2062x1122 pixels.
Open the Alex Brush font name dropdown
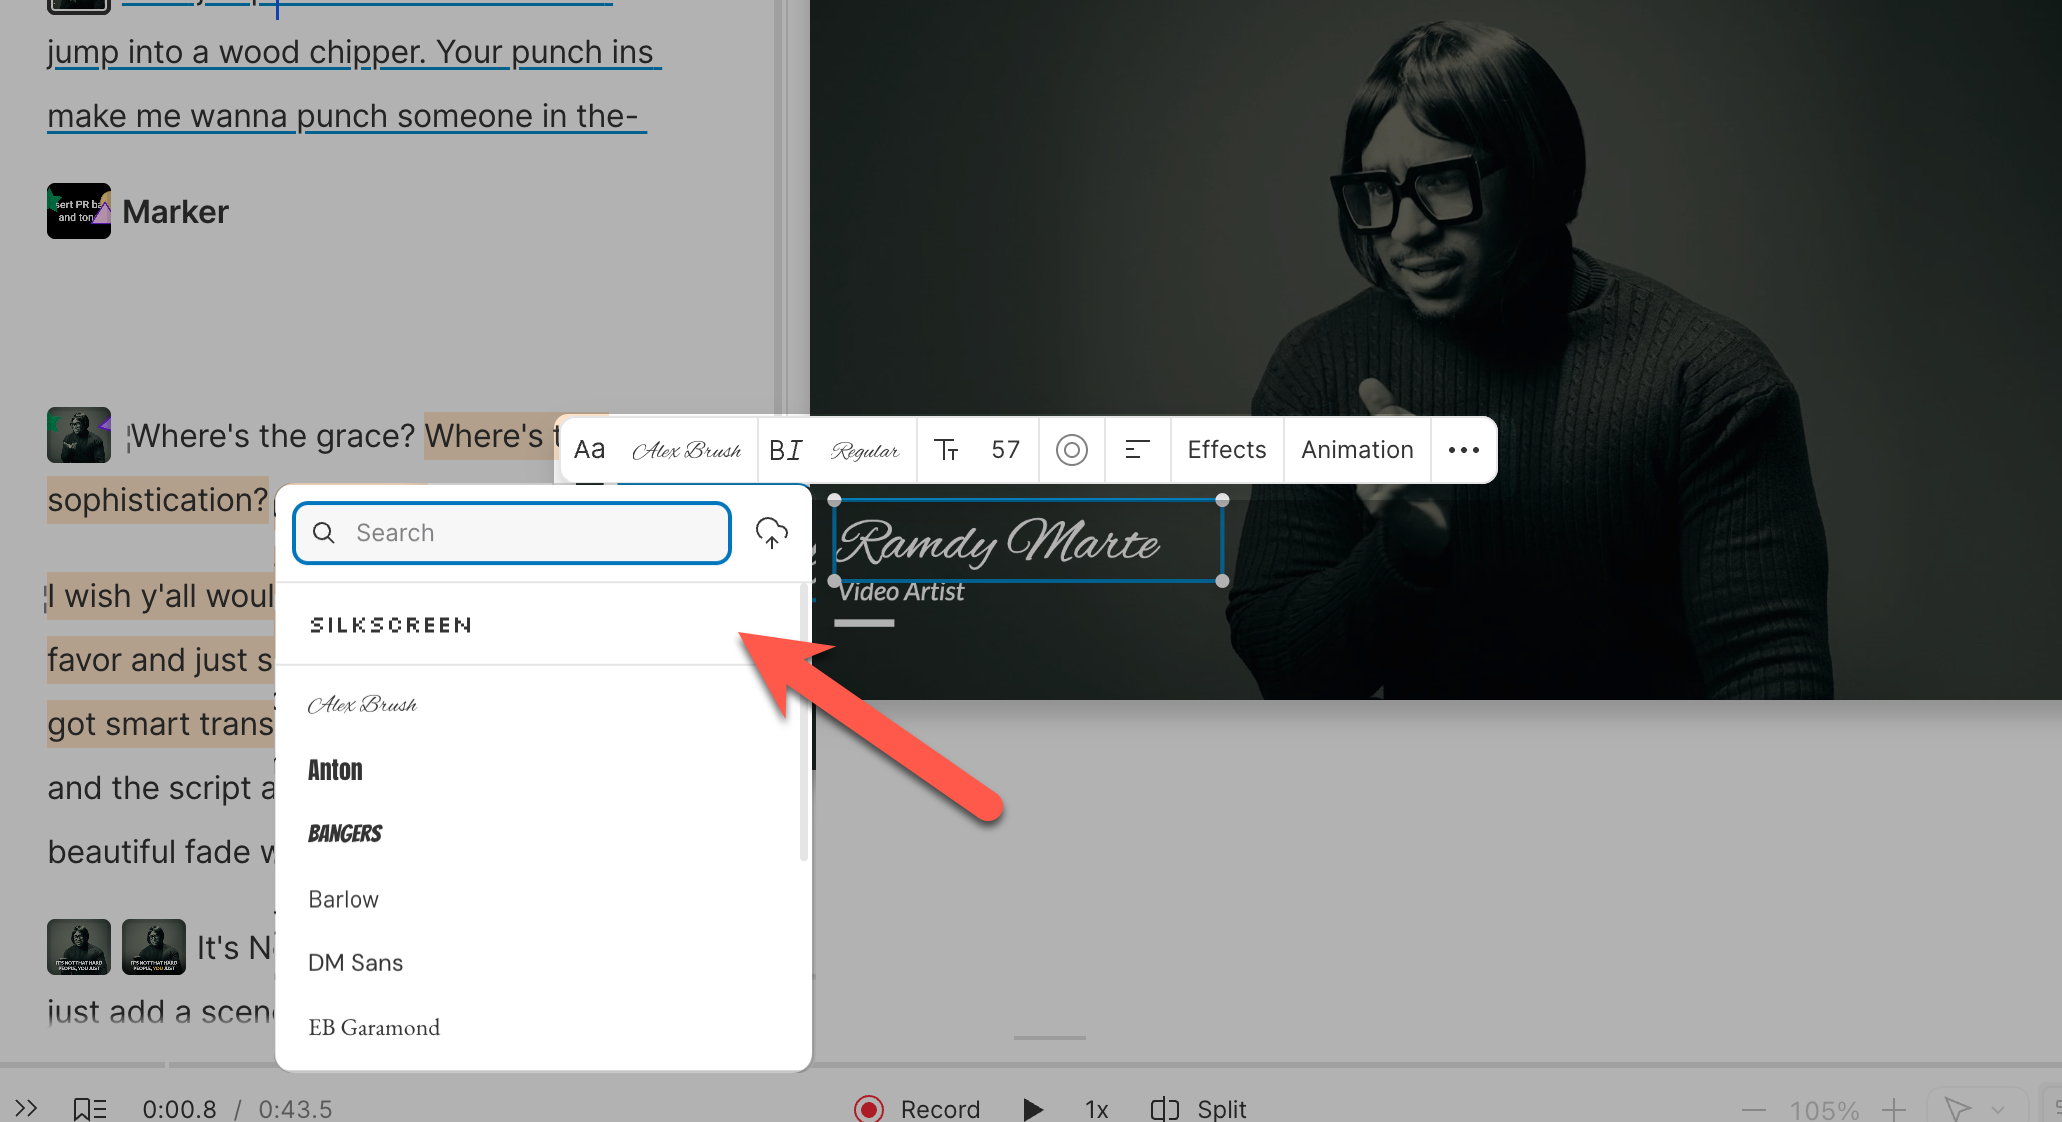click(686, 450)
